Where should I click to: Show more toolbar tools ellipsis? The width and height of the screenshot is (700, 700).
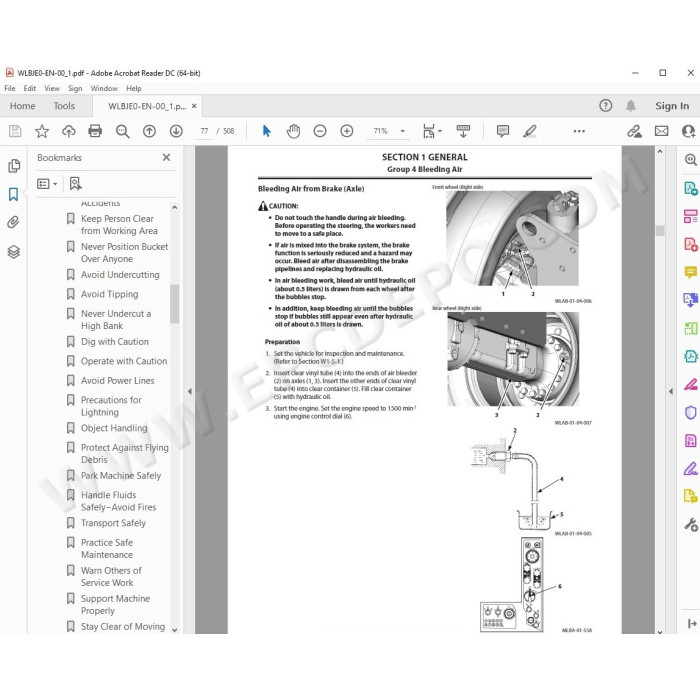pyautogui.click(x=579, y=131)
